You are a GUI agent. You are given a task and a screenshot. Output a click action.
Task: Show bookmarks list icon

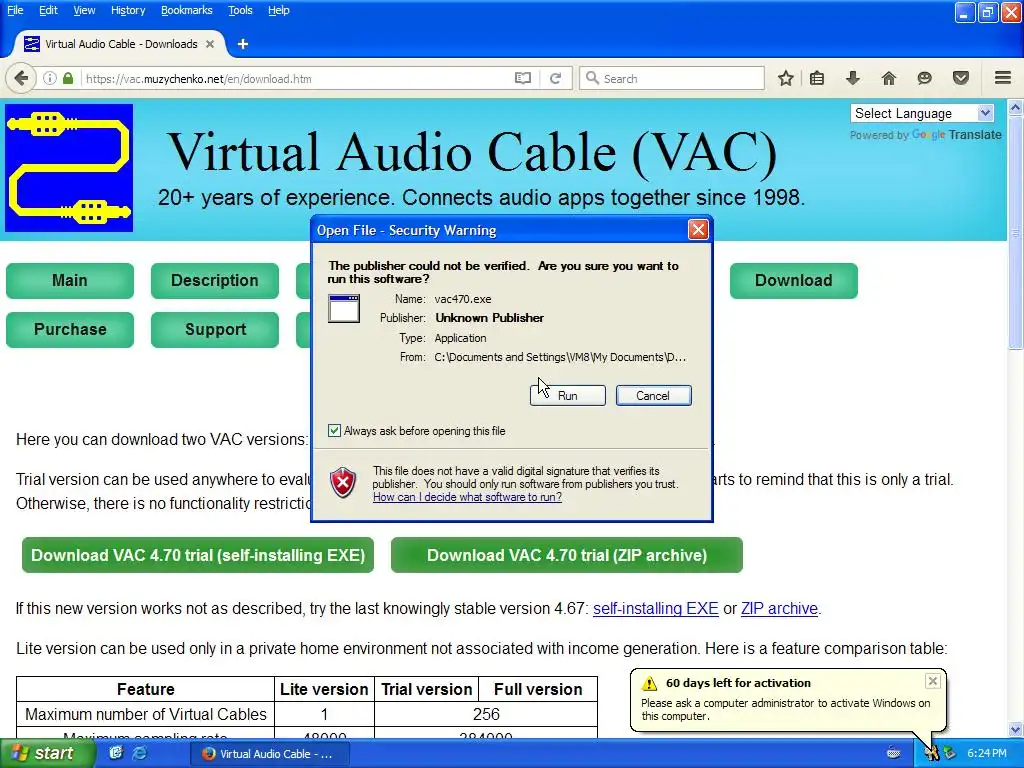point(817,78)
